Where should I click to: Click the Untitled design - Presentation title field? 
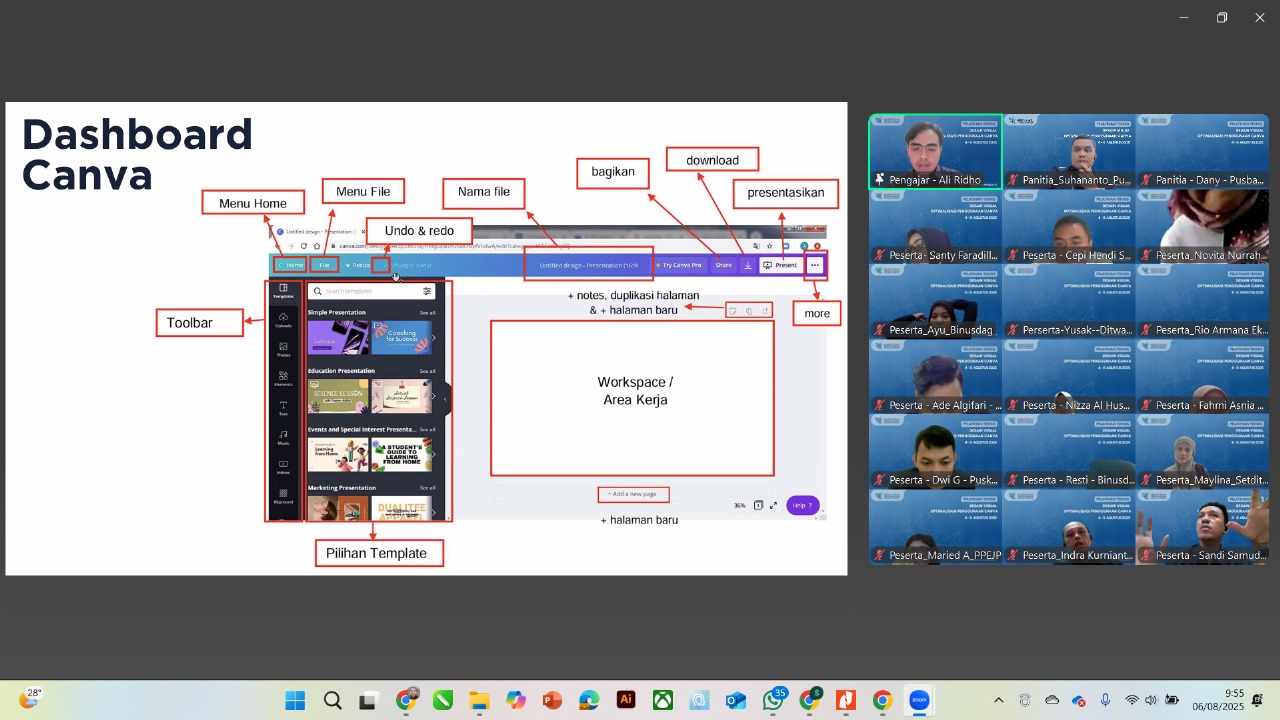click(589, 265)
